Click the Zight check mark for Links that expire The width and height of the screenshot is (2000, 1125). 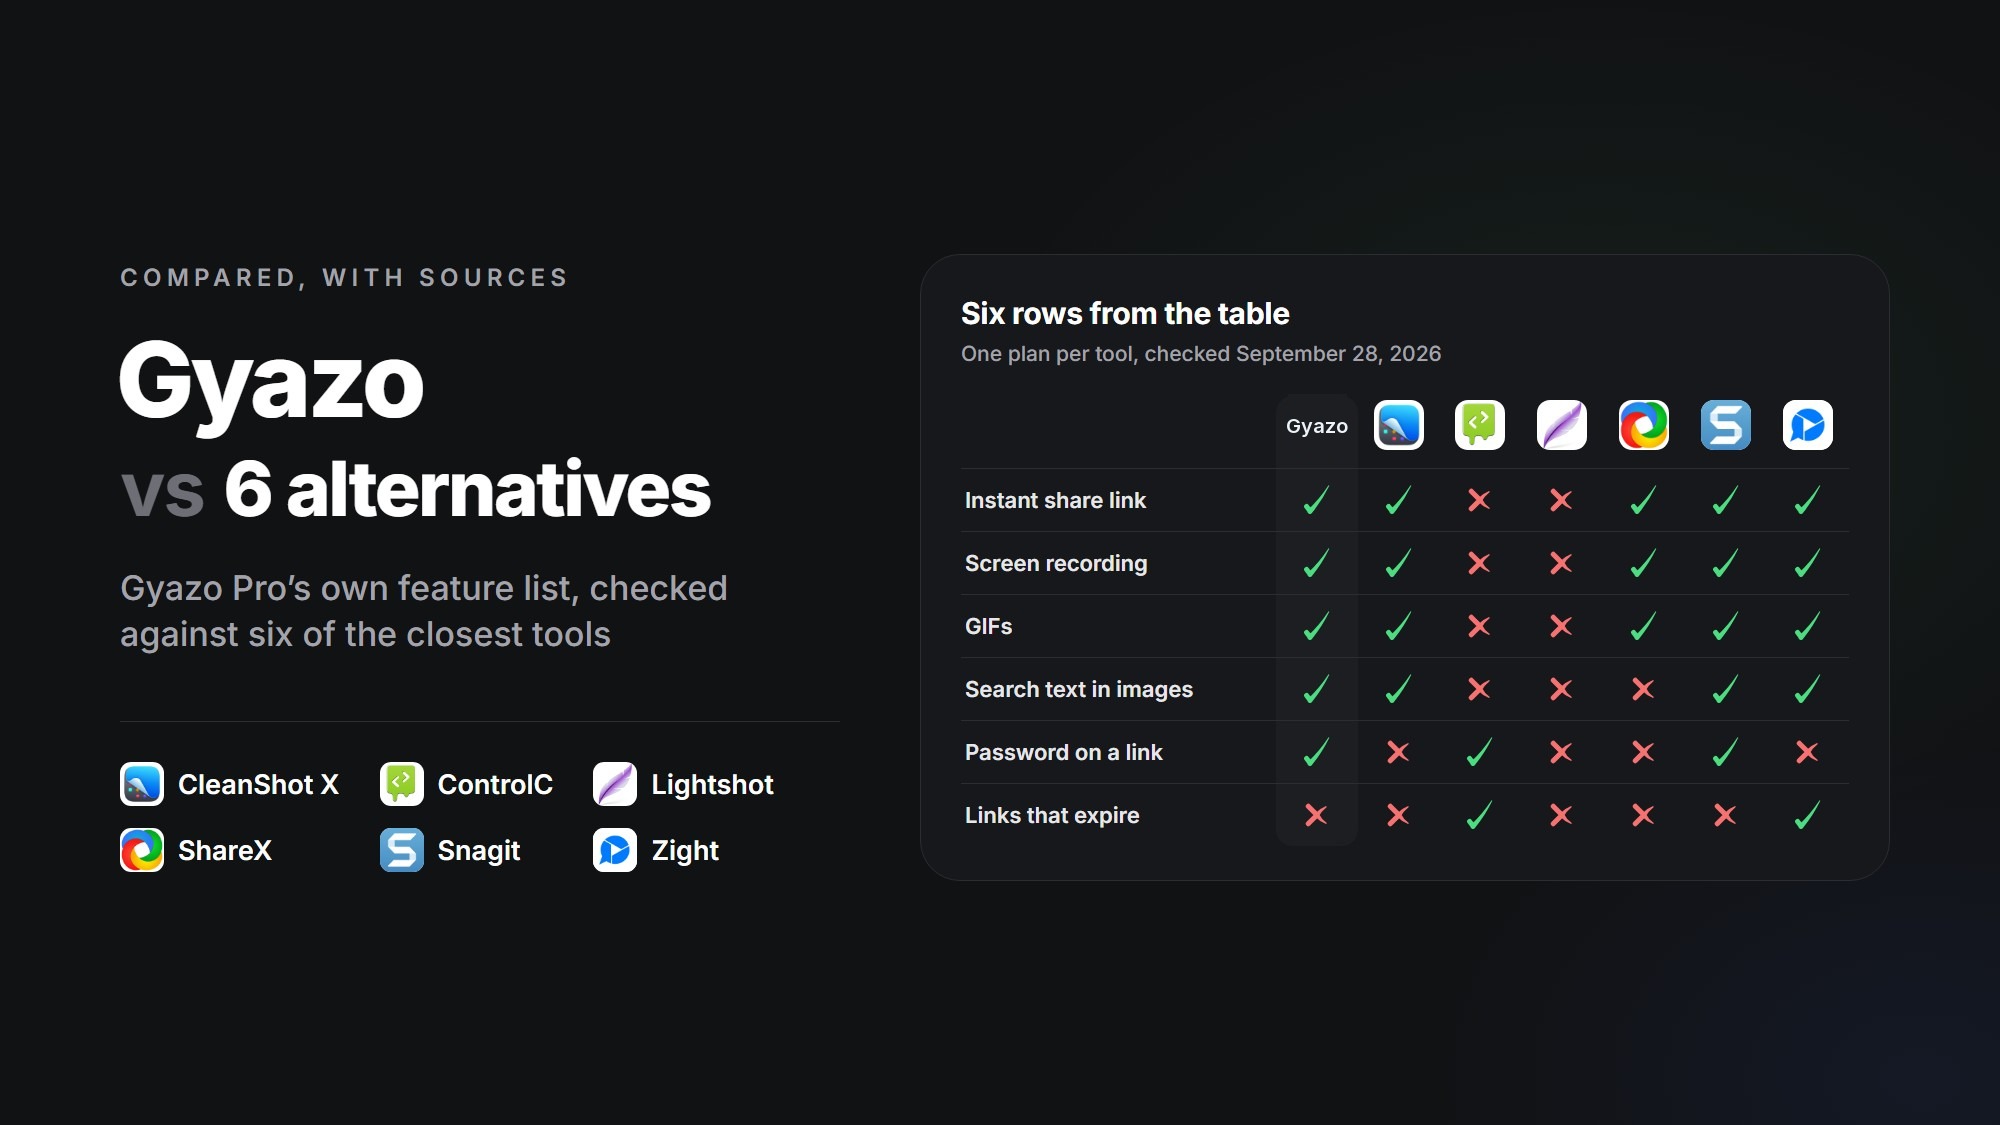pos(1808,815)
